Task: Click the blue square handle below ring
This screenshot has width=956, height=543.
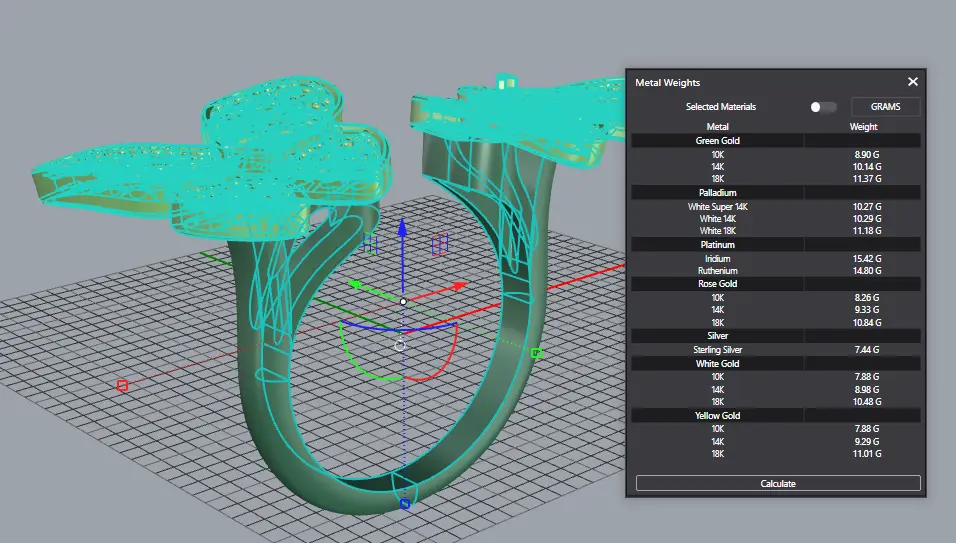Action: point(405,504)
